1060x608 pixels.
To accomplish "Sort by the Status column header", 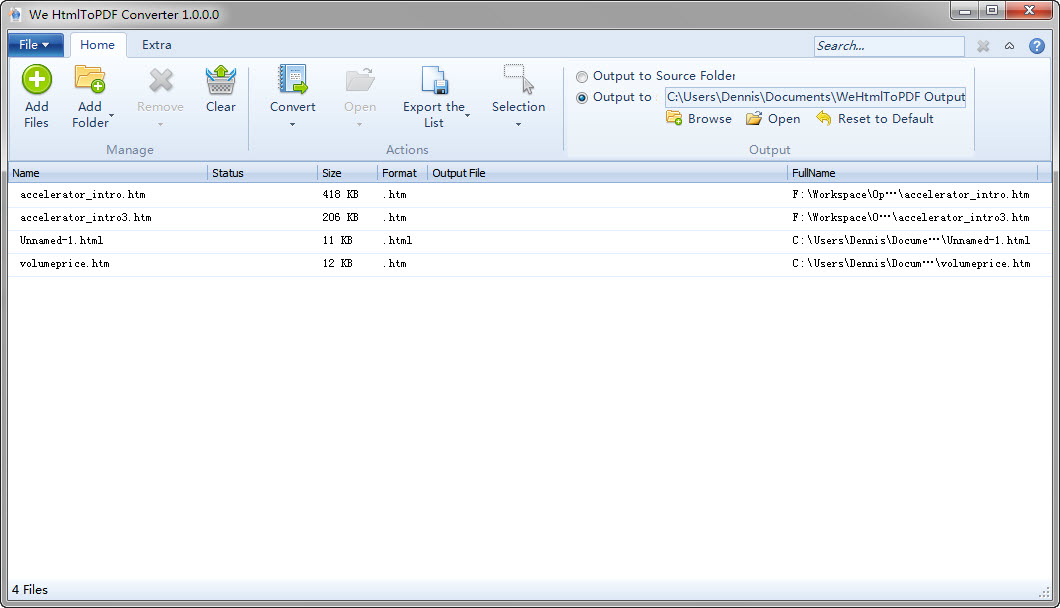I will coord(262,173).
